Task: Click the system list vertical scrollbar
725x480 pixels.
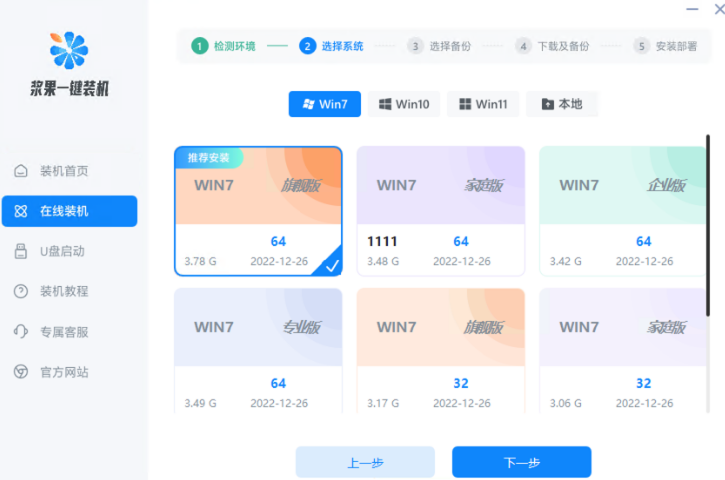Action: click(x=707, y=226)
